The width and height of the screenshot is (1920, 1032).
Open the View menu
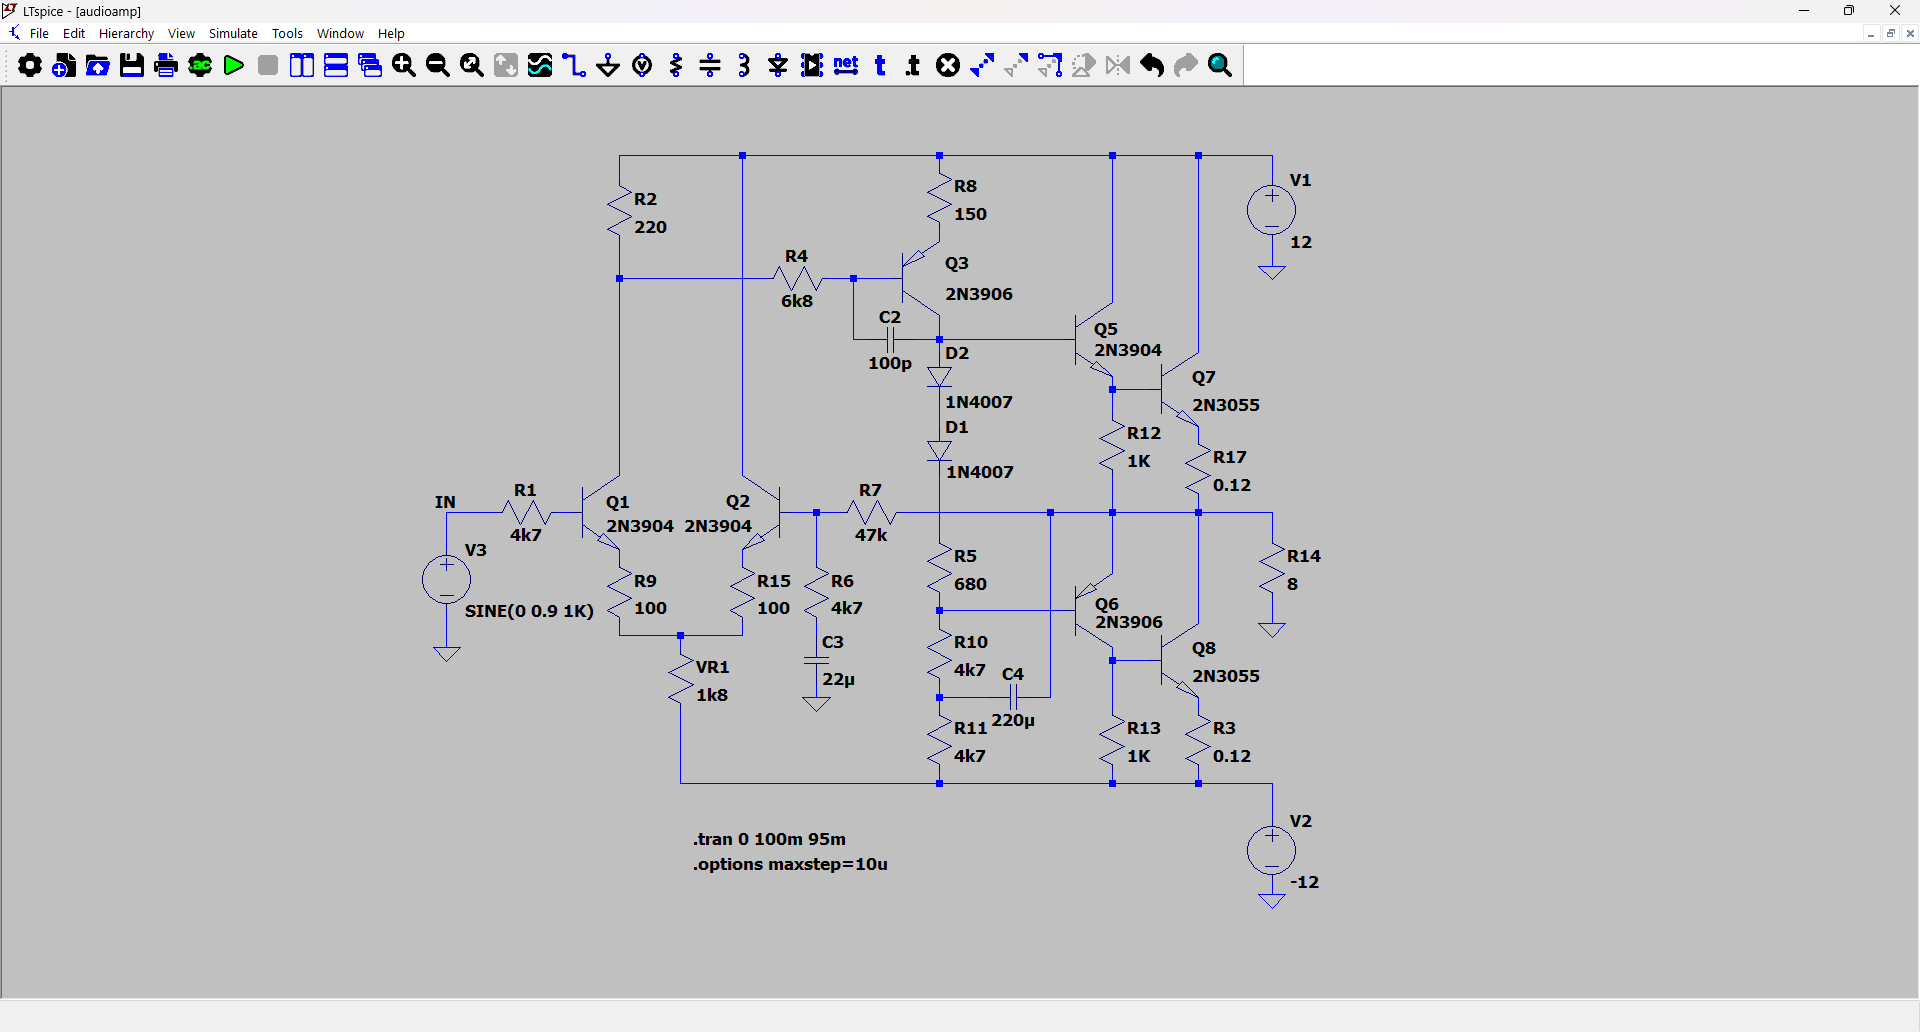pyautogui.click(x=181, y=34)
